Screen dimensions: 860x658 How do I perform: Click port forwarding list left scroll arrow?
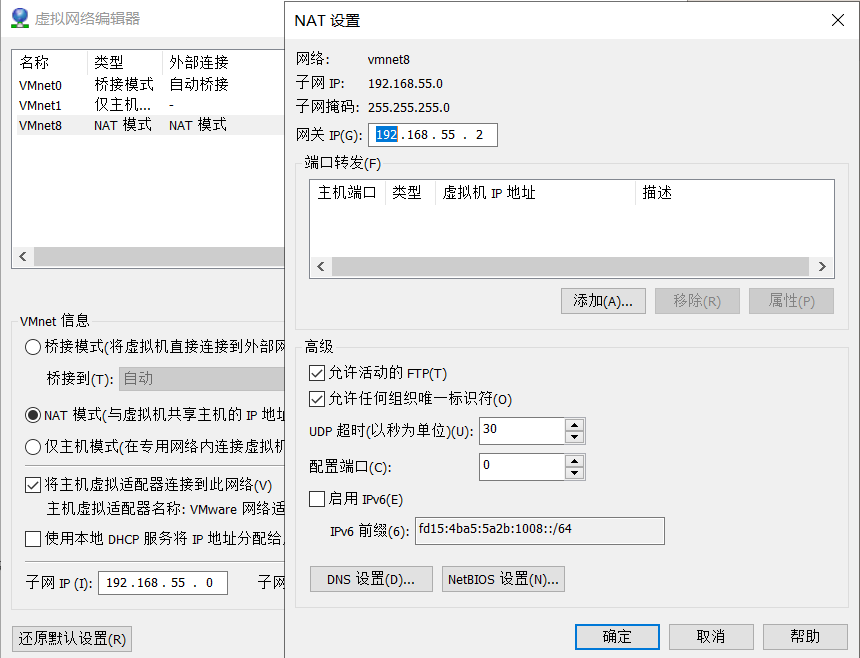pos(321,266)
